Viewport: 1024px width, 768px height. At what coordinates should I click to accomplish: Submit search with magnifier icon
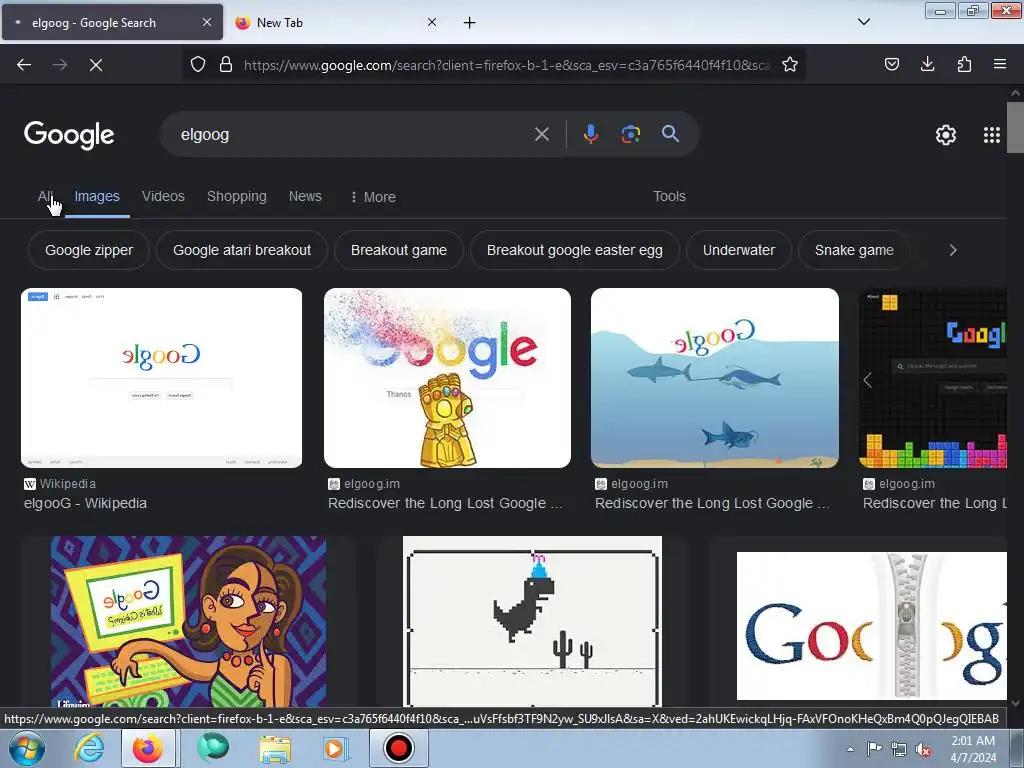click(x=671, y=134)
